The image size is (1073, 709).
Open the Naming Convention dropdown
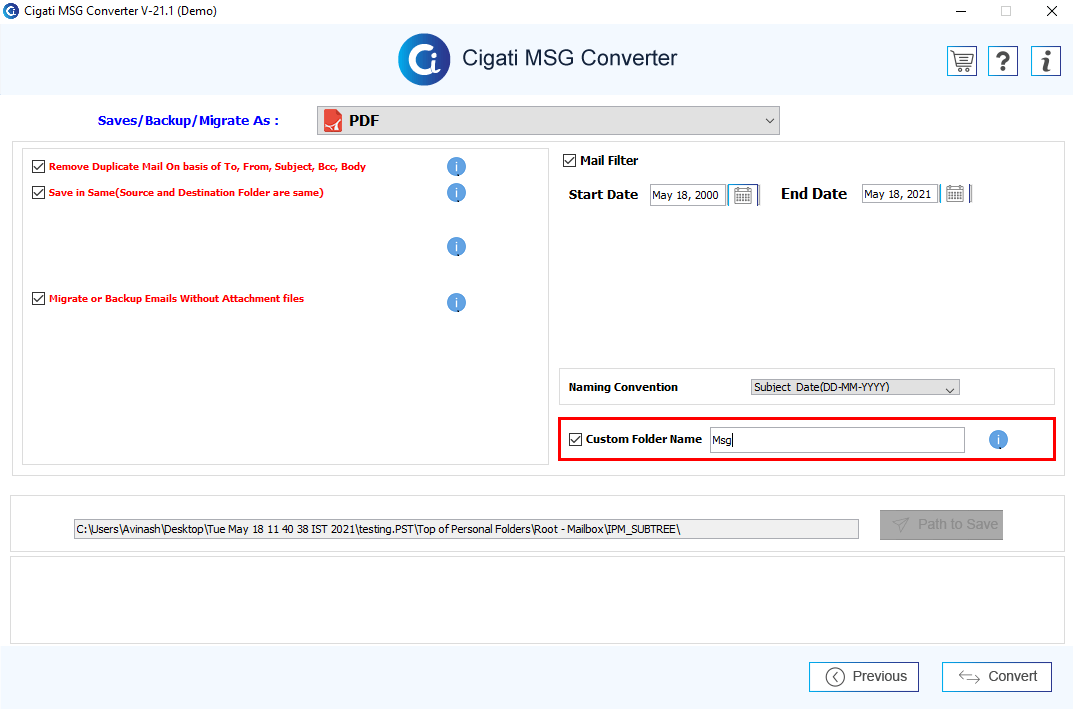tap(855, 387)
